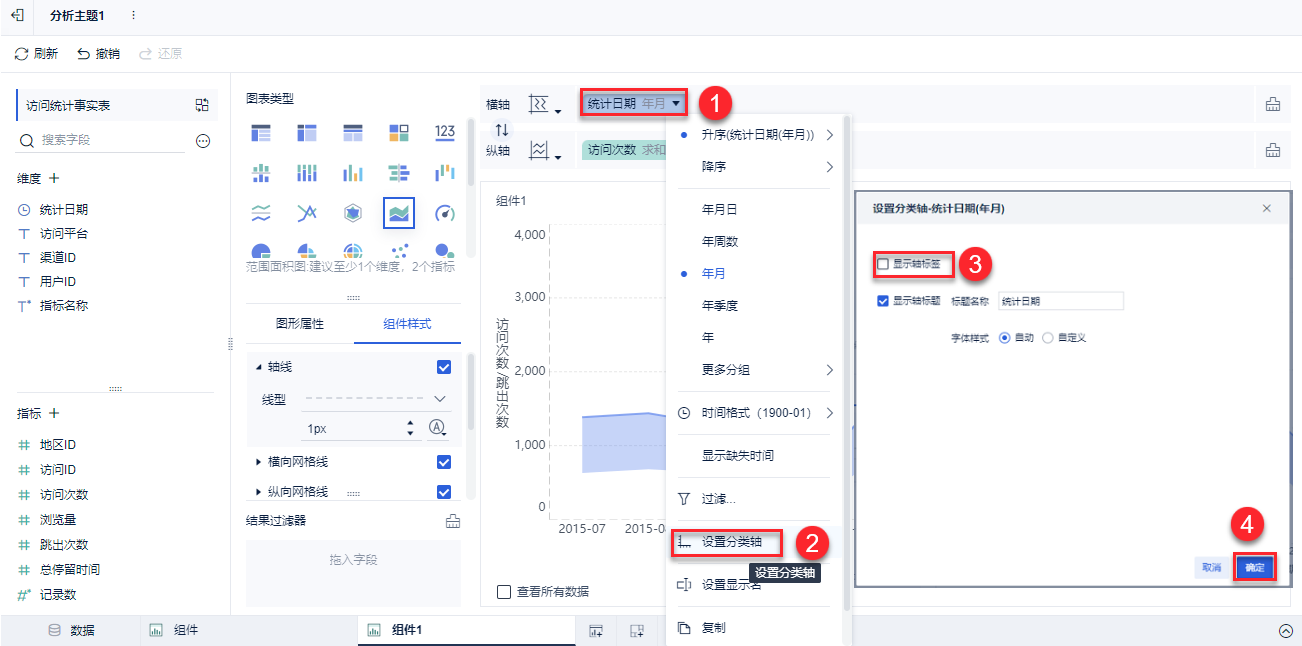
Task: Select the 访问平台 dimension field
Action: [64, 234]
